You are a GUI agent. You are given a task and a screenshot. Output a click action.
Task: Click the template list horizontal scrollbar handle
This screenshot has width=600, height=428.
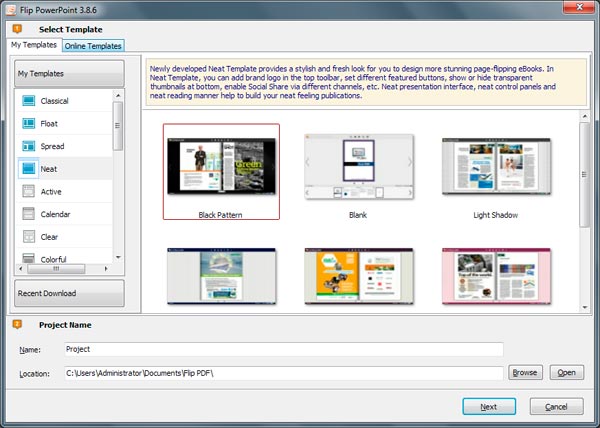pos(56,269)
